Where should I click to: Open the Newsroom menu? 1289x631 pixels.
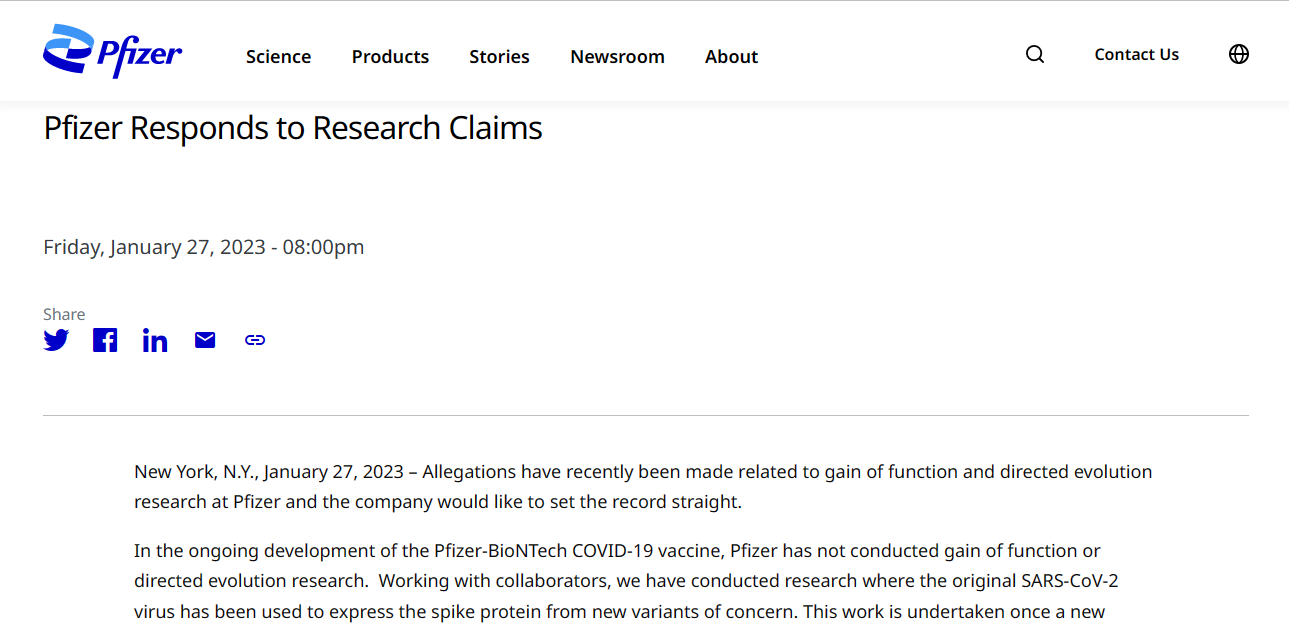pos(617,57)
